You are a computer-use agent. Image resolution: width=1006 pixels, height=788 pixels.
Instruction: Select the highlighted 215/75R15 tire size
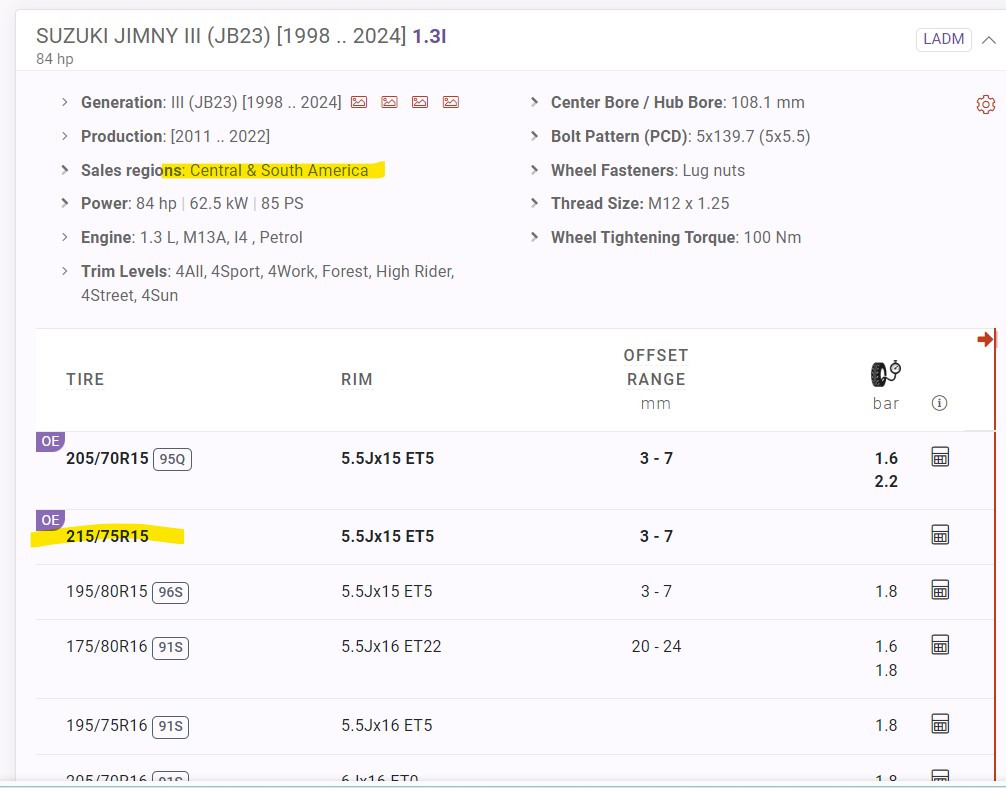107,536
